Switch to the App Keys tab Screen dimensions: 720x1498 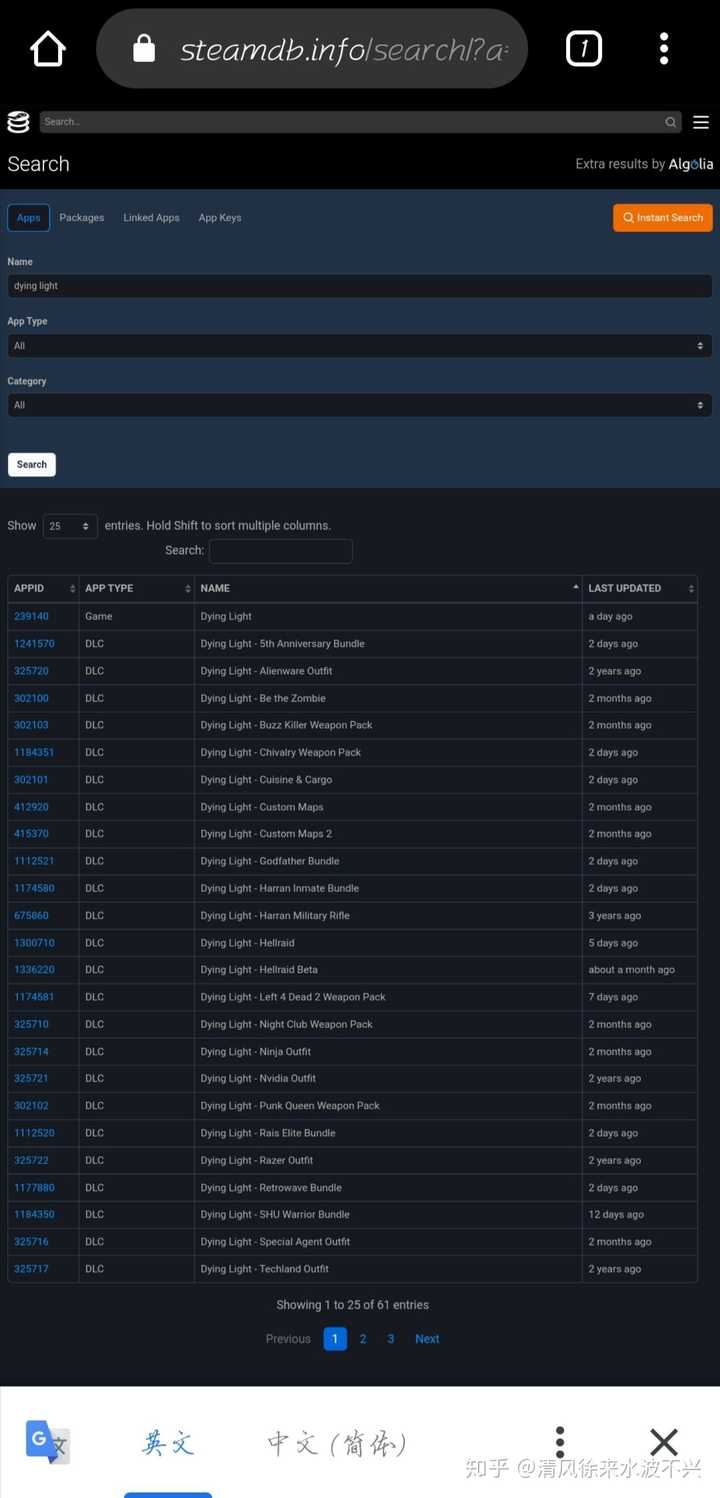point(220,217)
